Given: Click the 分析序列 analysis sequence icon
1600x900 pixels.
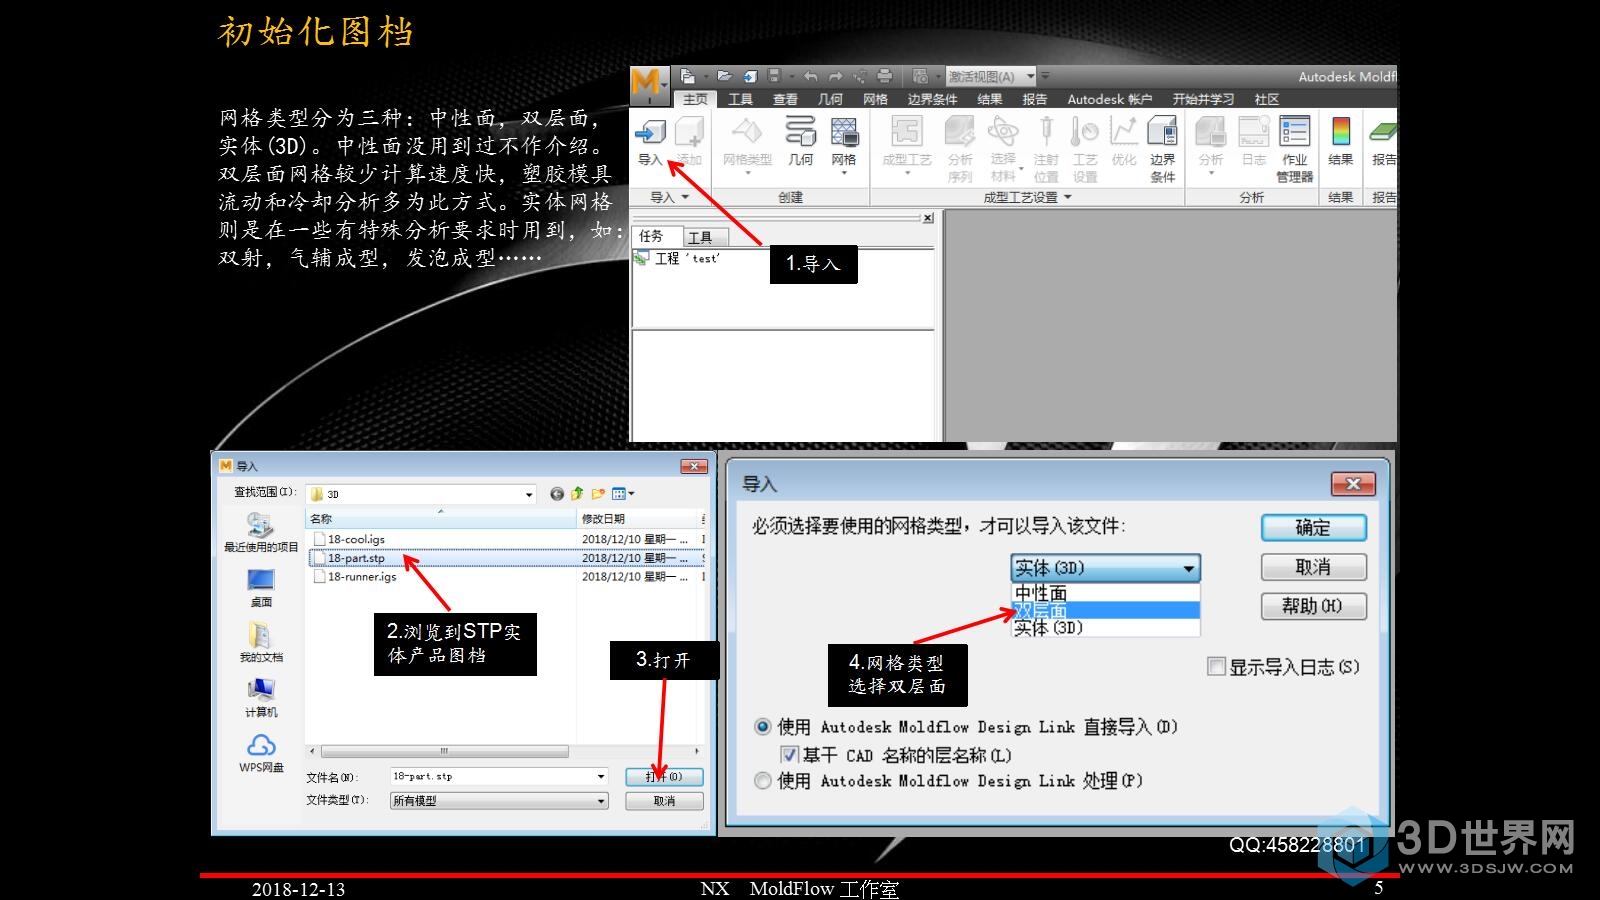Looking at the screenshot, I should [960, 132].
